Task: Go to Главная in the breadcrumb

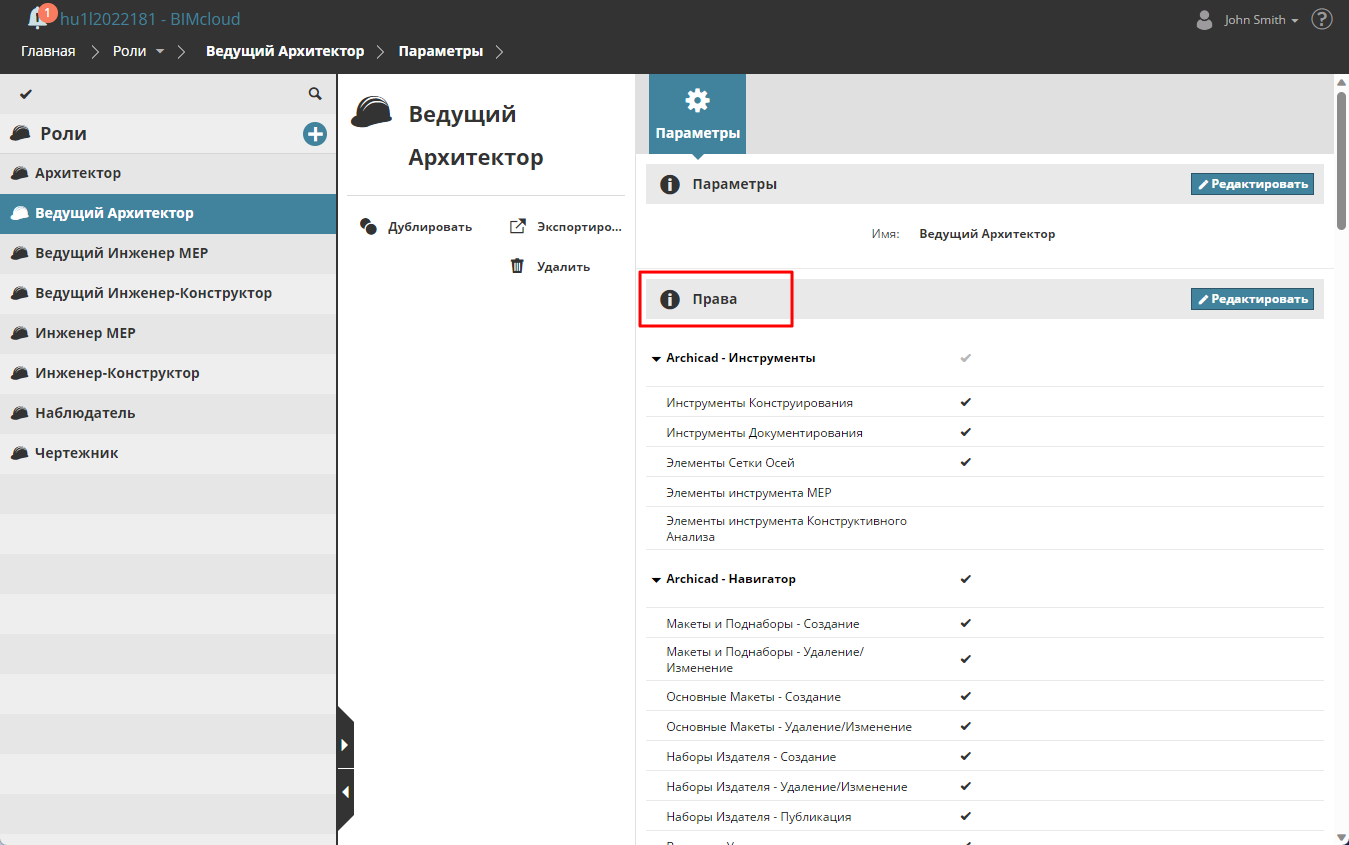Action: [x=48, y=51]
